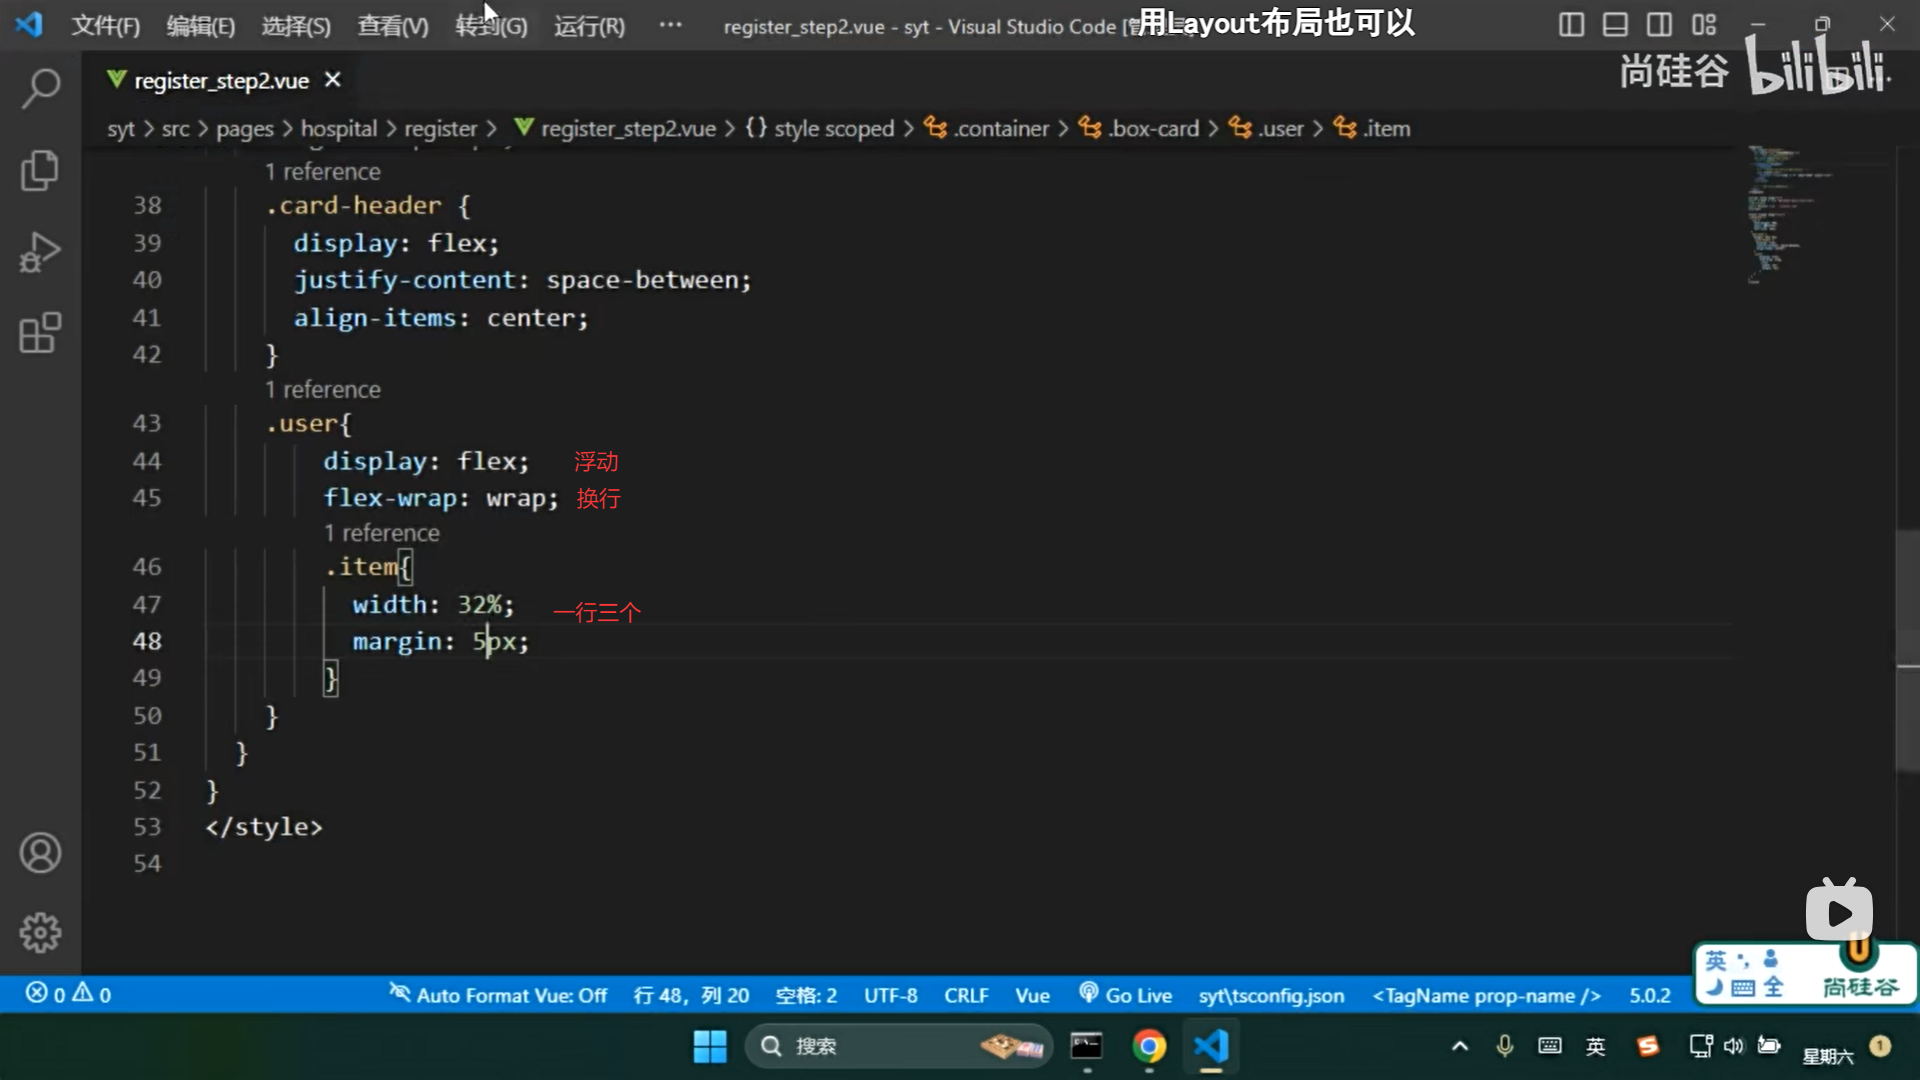Toggle Secondary Side Bar layout icon
The image size is (1920, 1080).
pos(1659,25)
